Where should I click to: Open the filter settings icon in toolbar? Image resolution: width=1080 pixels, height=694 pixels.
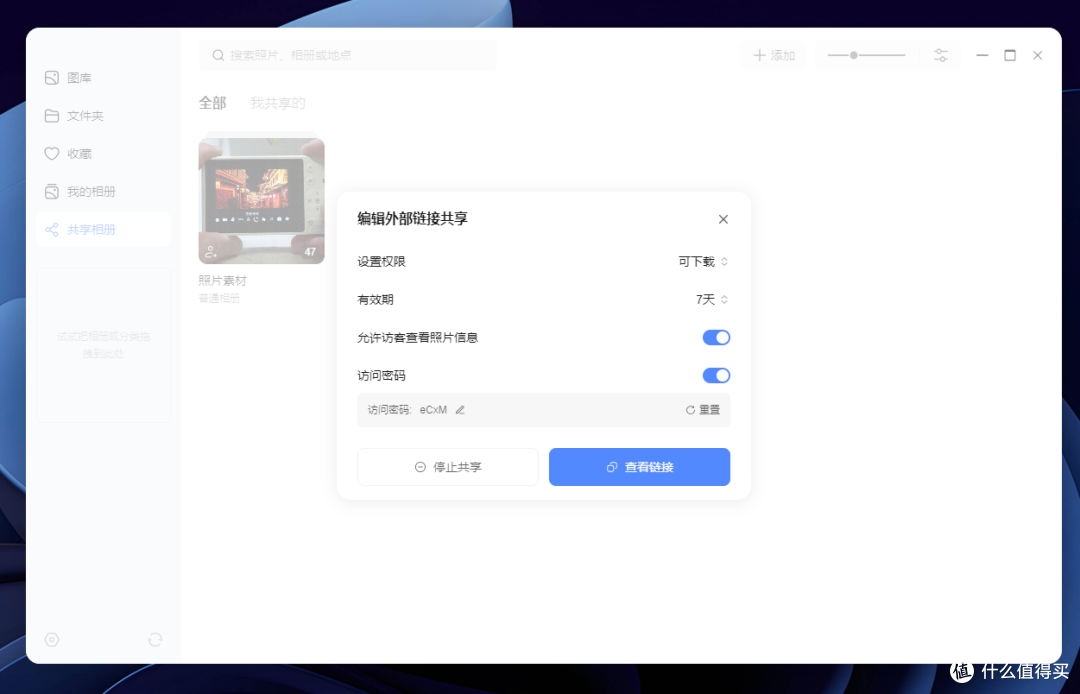coord(941,55)
